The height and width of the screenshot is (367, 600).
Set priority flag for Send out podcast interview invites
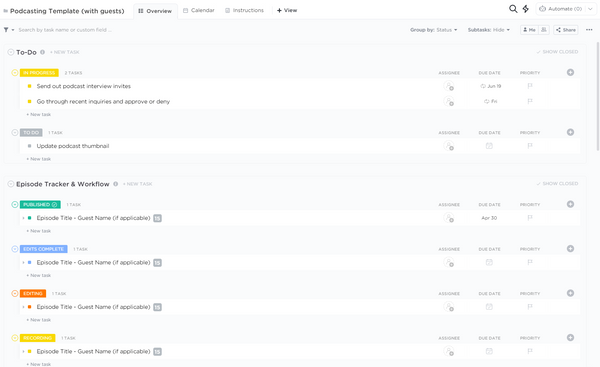pyautogui.click(x=530, y=86)
